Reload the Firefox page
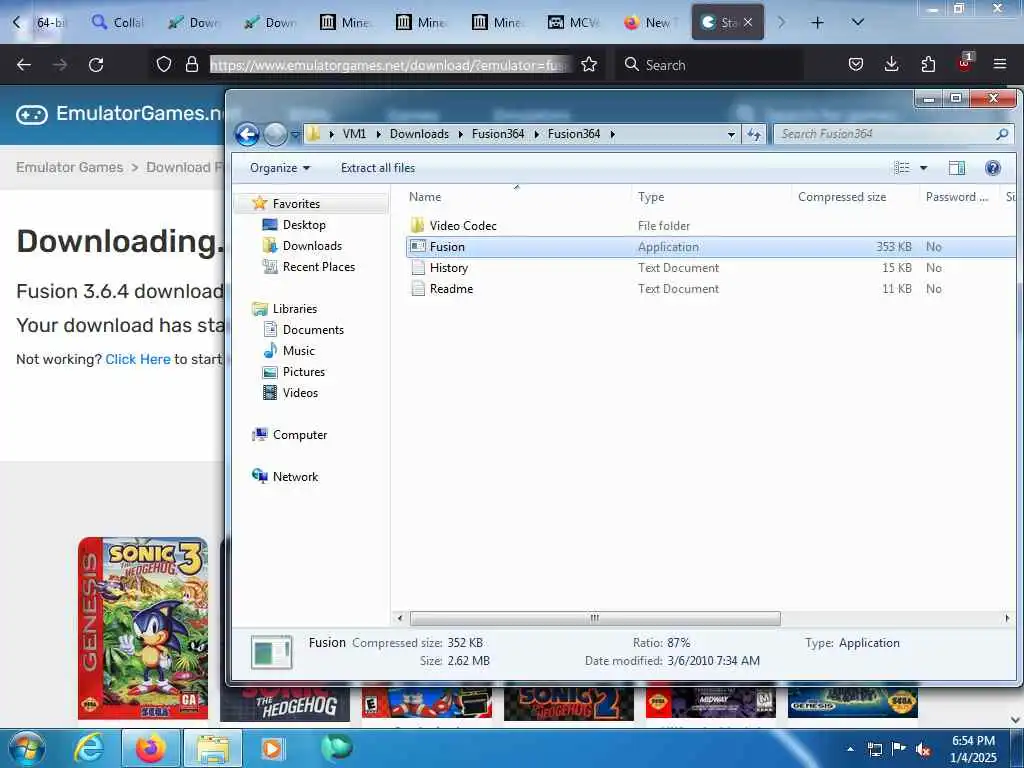1024x768 pixels. coord(96,65)
